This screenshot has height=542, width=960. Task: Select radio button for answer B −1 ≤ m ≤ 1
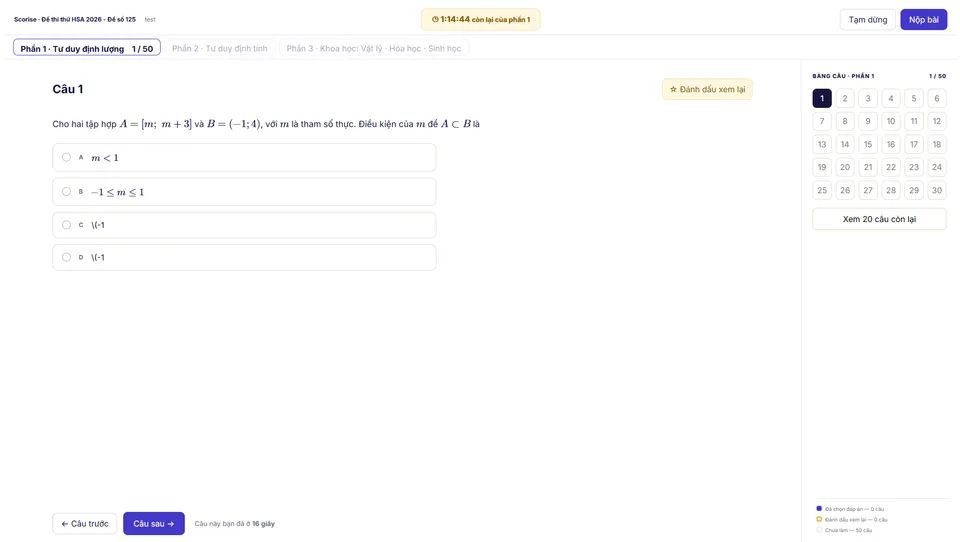[66, 192]
